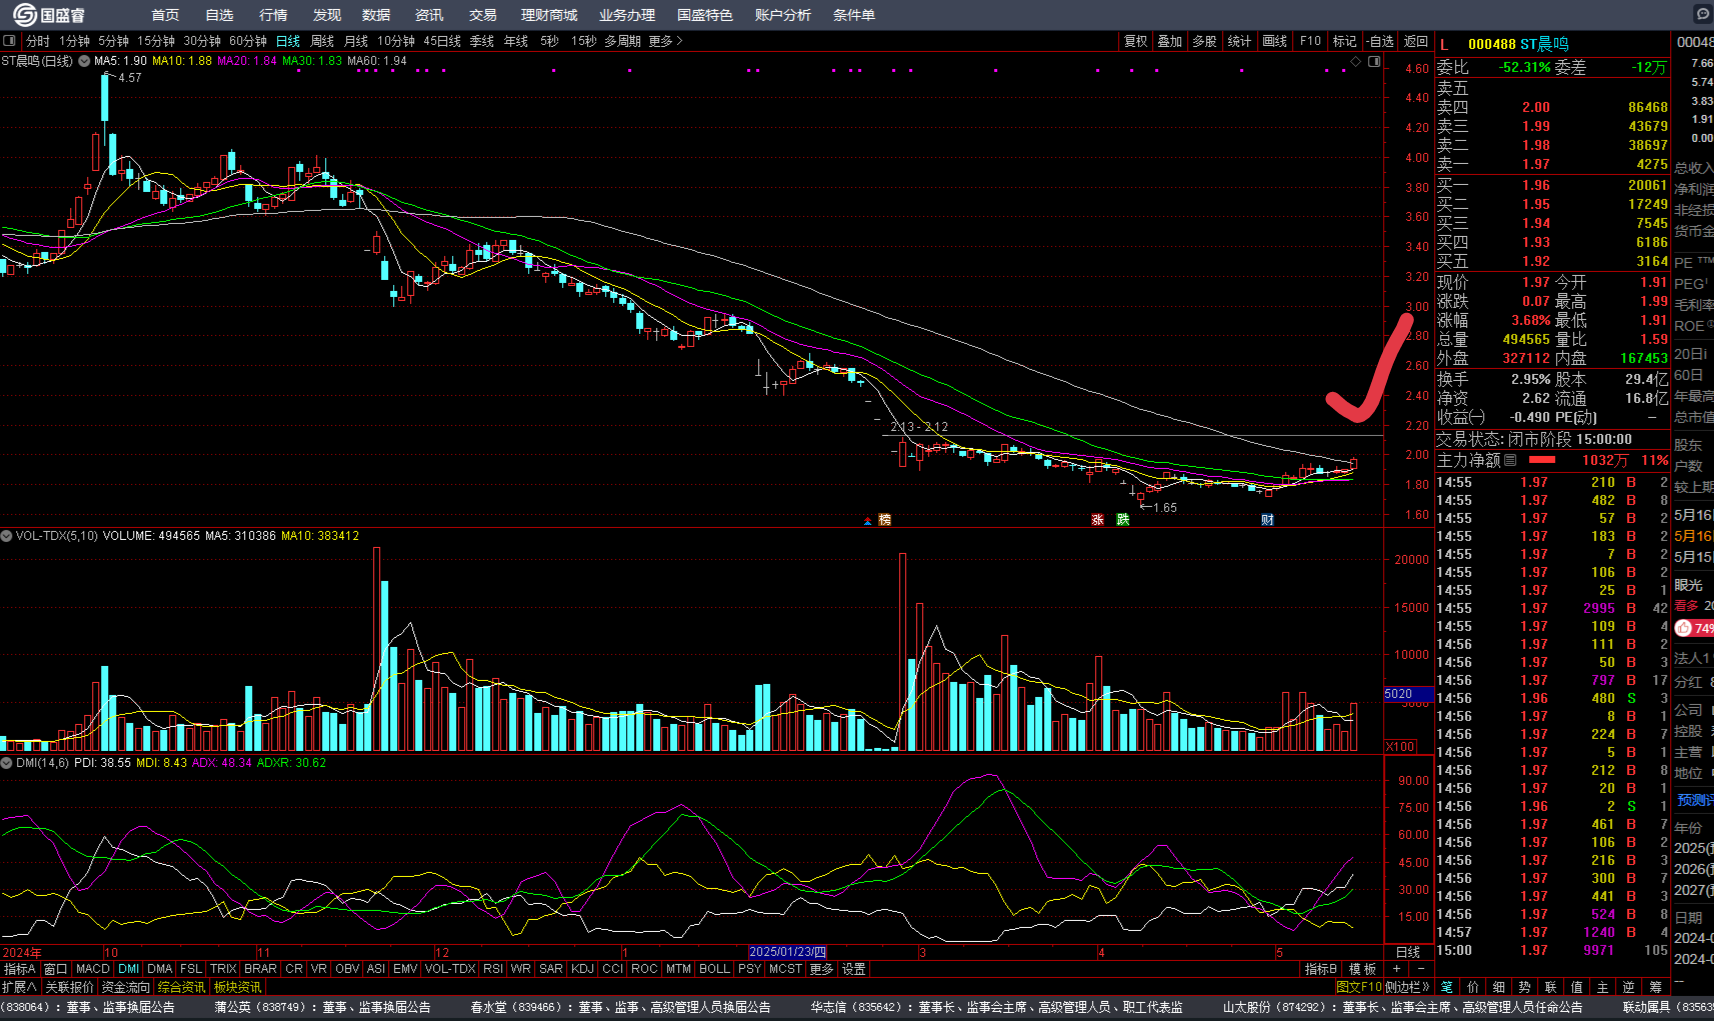The image size is (1714, 1021).
Task: Switch chart period to 5分钟
Action: click(x=113, y=41)
